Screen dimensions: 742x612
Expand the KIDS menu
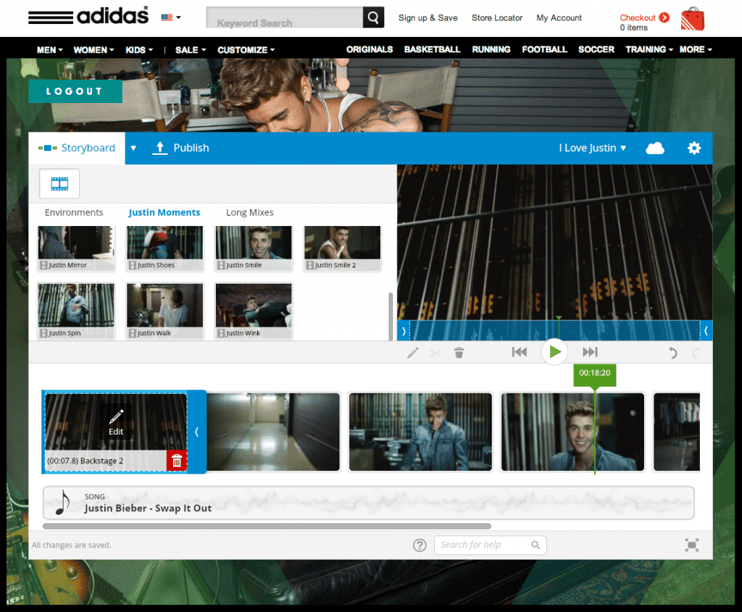(x=139, y=50)
